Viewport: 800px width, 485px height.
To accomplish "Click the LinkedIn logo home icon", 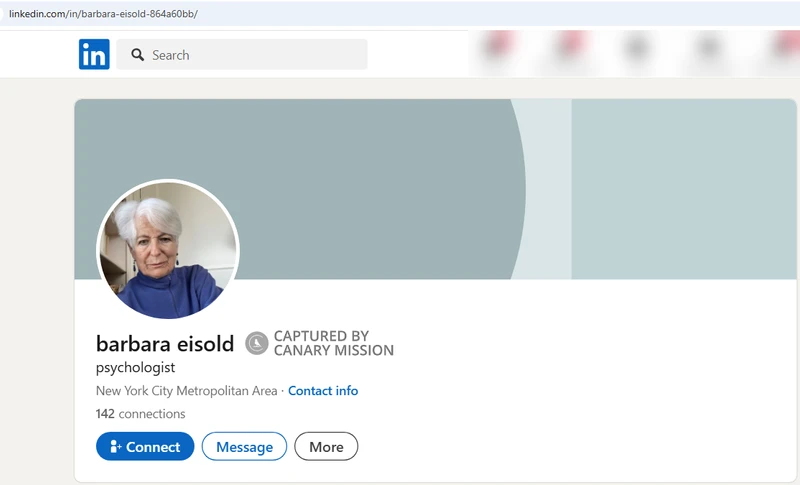I will click(x=94, y=54).
